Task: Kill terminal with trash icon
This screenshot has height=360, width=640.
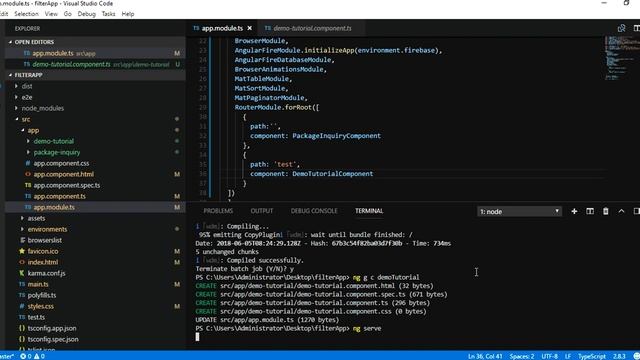Action: 606,211
